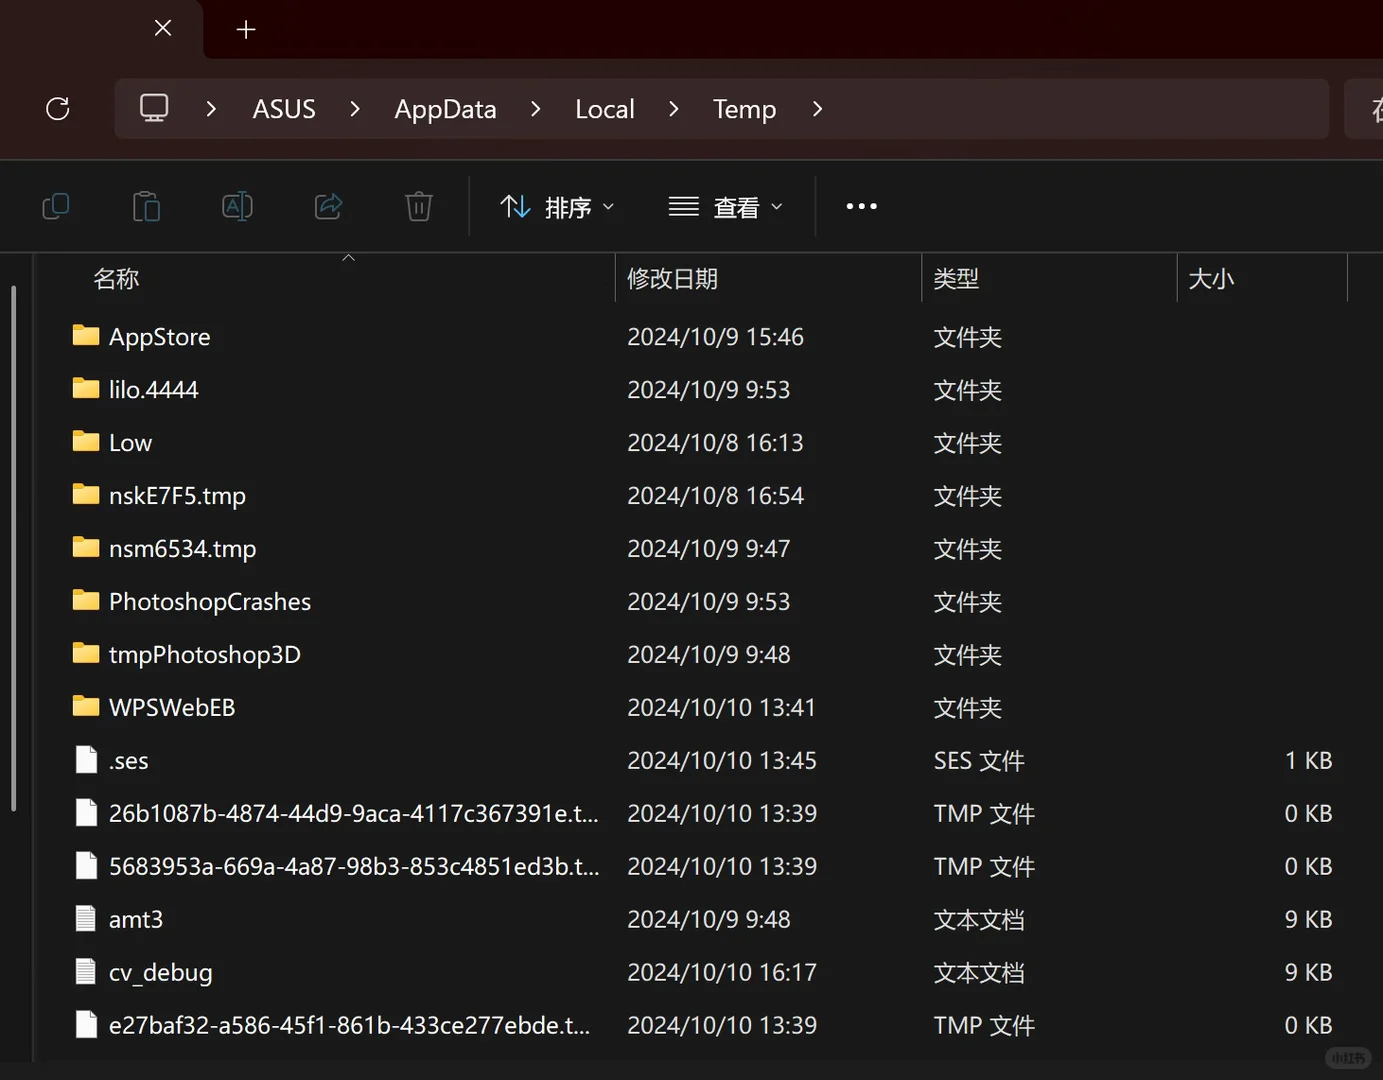Select the file name amt3
This screenshot has height=1080, width=1383.
point(136,920)
